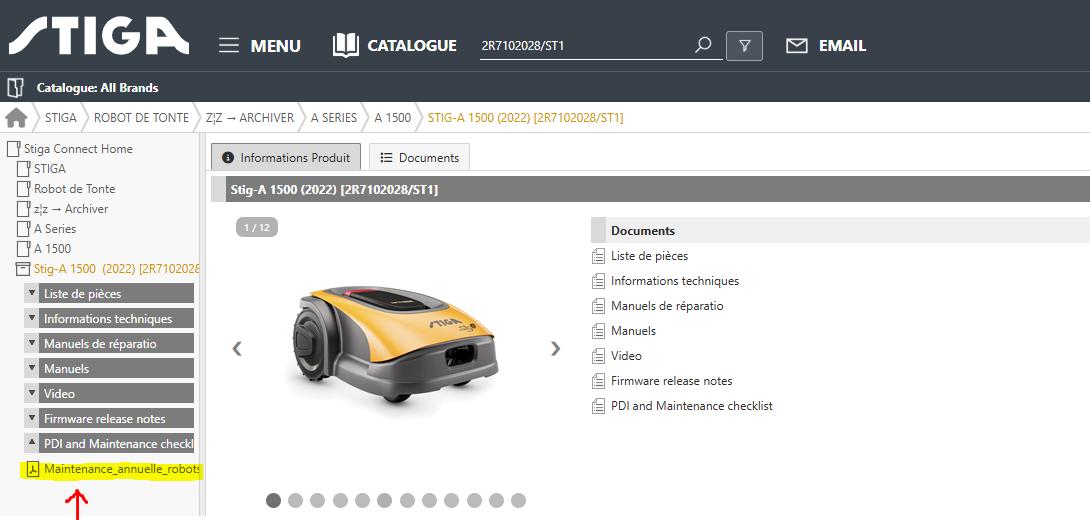Select A 1500 breadcrumb
Viewport: 1090px width, 520px height.
coord(393,117)
